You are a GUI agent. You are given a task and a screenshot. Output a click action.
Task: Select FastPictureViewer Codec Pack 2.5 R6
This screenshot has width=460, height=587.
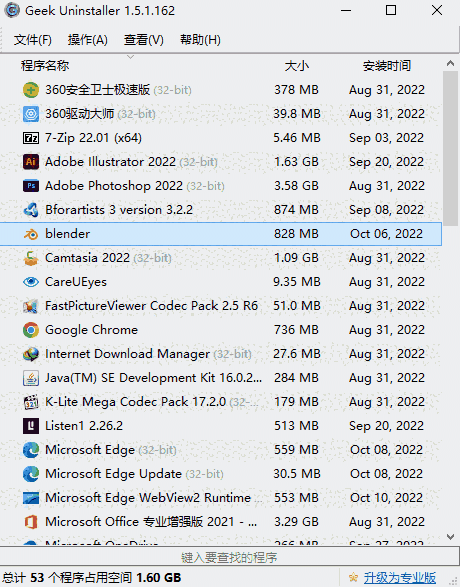click(x=151, y=305)
